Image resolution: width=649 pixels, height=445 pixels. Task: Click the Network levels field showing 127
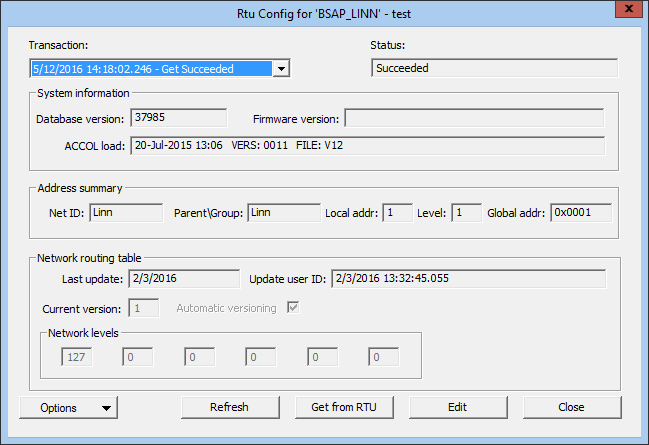click(77, 357)
